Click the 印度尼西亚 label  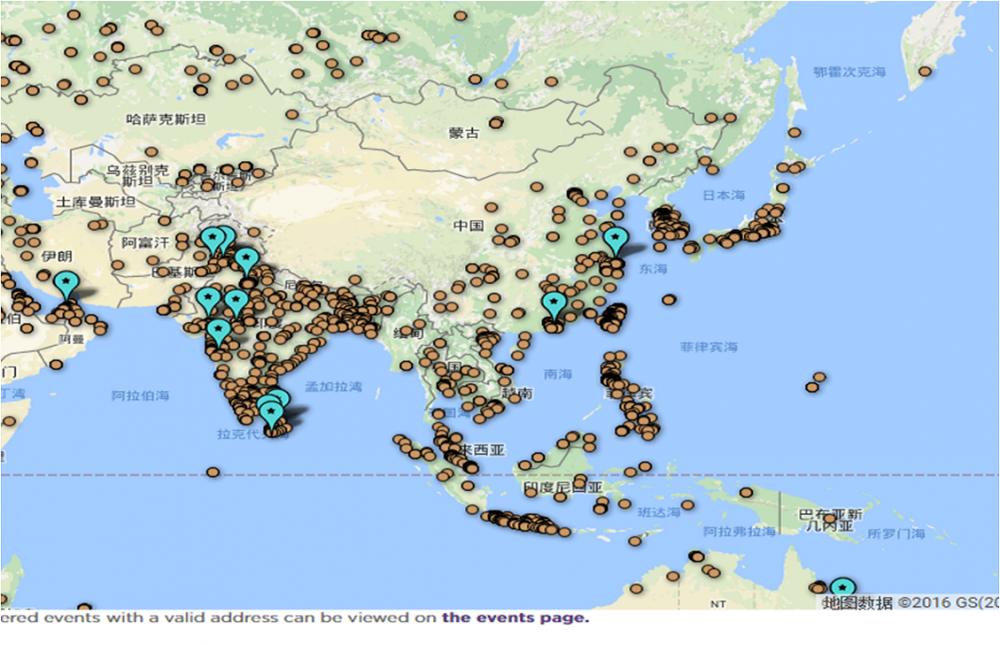[x=562, y=487]
